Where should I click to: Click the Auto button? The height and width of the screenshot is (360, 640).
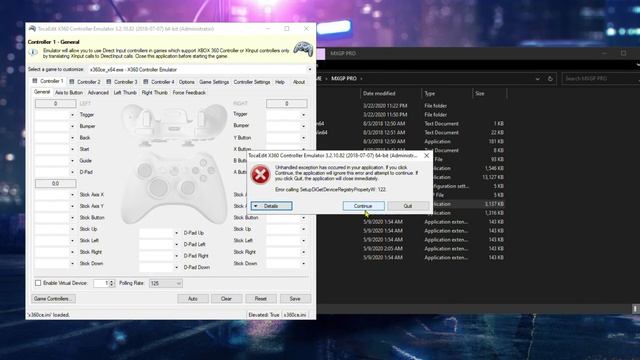(x=193, y=299)
